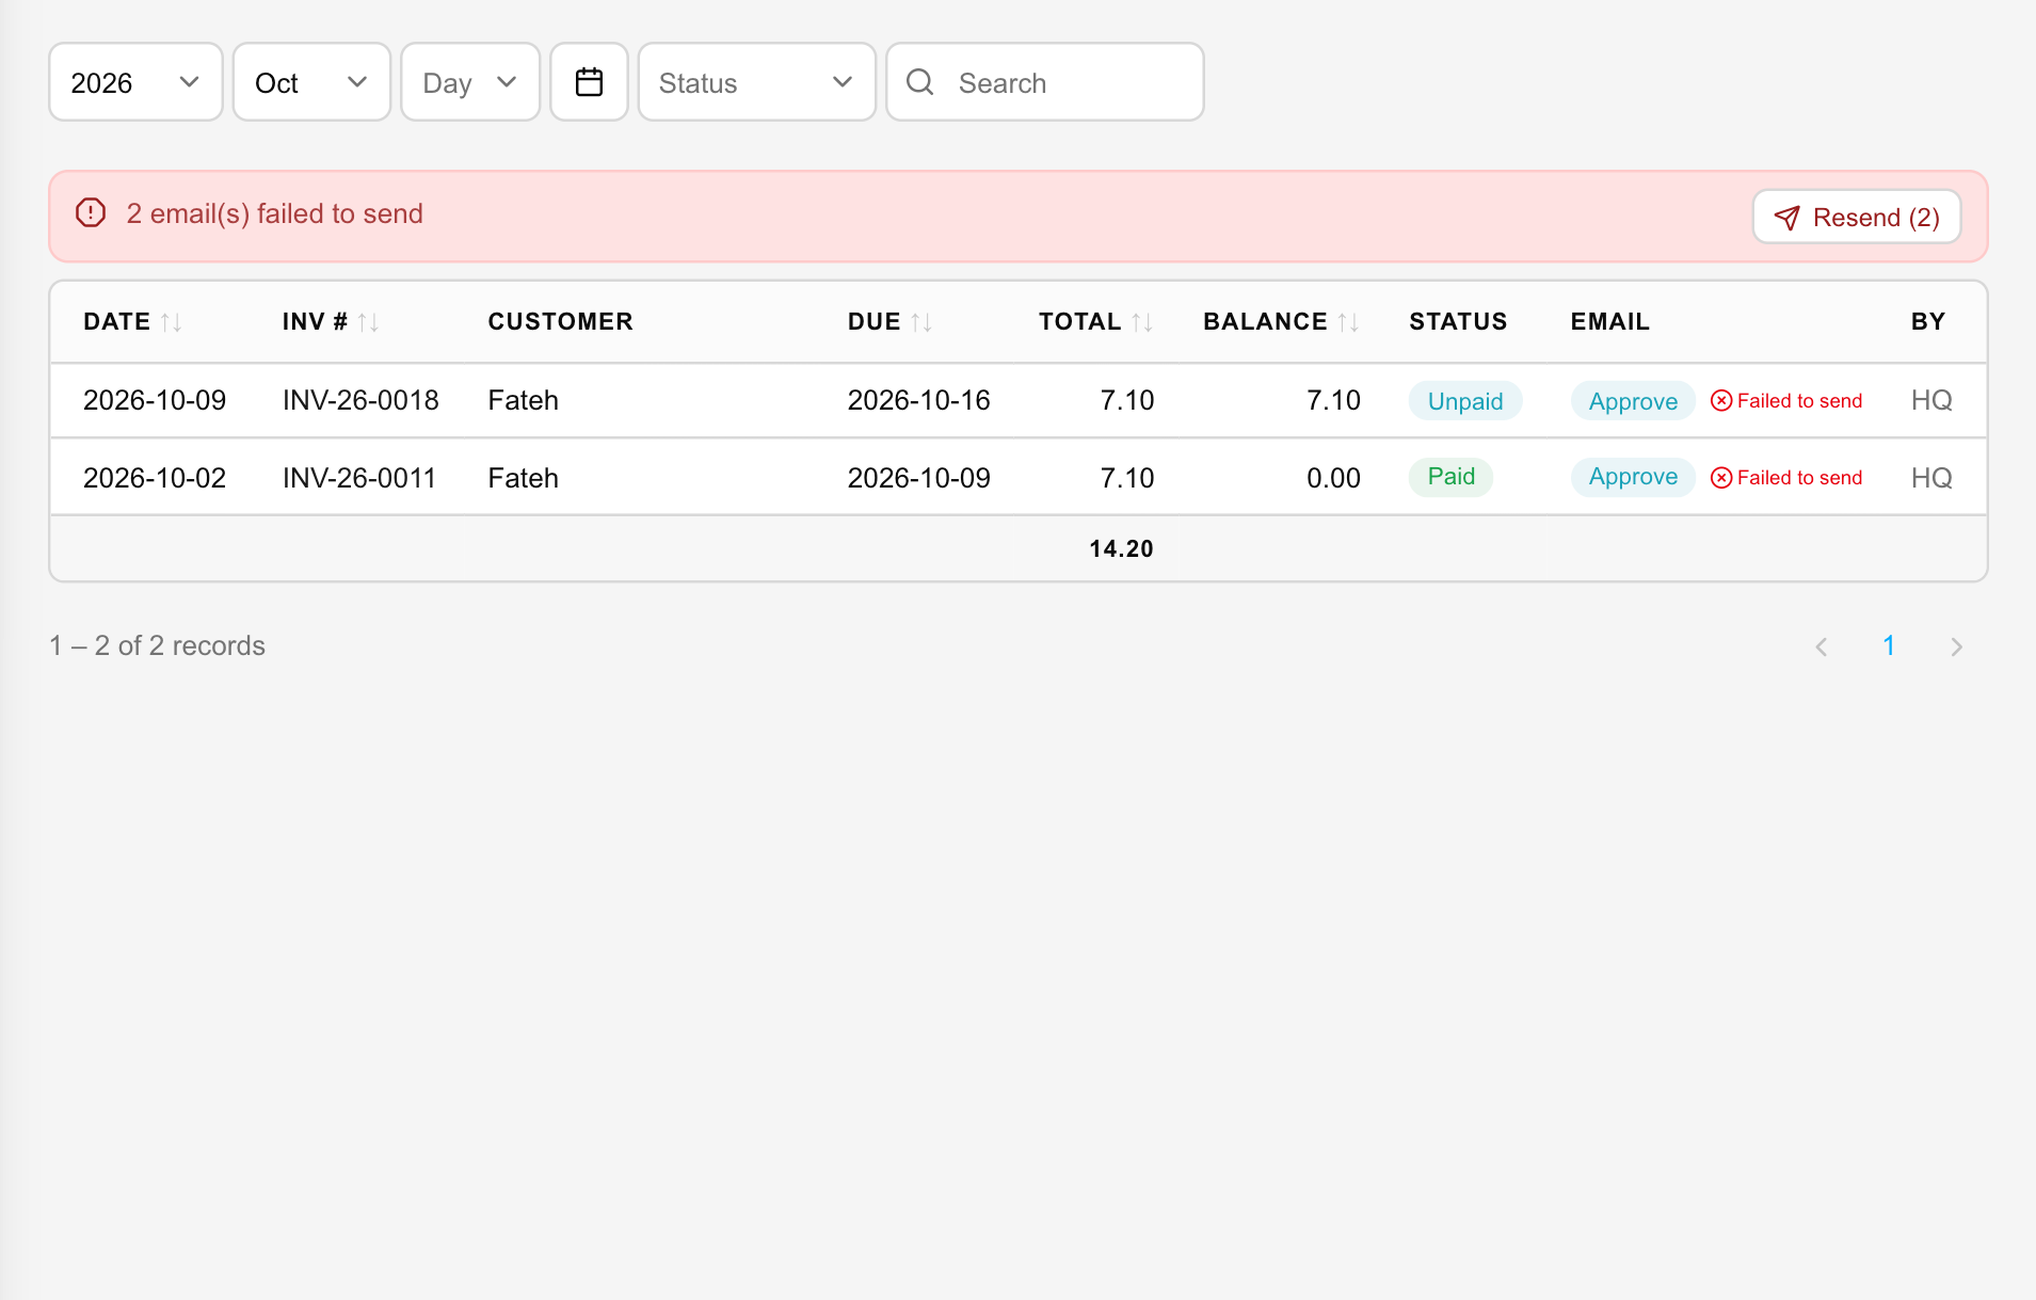Image resolution: width=2036 pixels, height=1300 pixels.
Task: Focus the Search input field
Action: pyautogui.click(x=1045, y=82)
